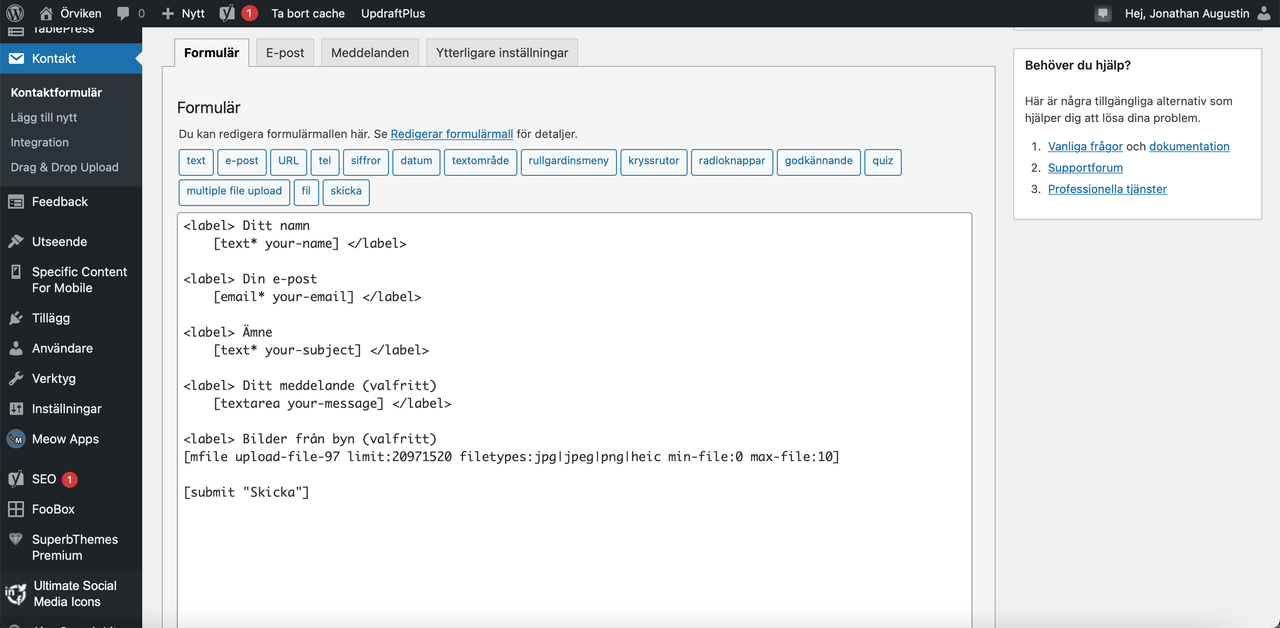This screenshot has width=1280, height=628.
Task: Click the Utseende brush icon
Action: 16,242
